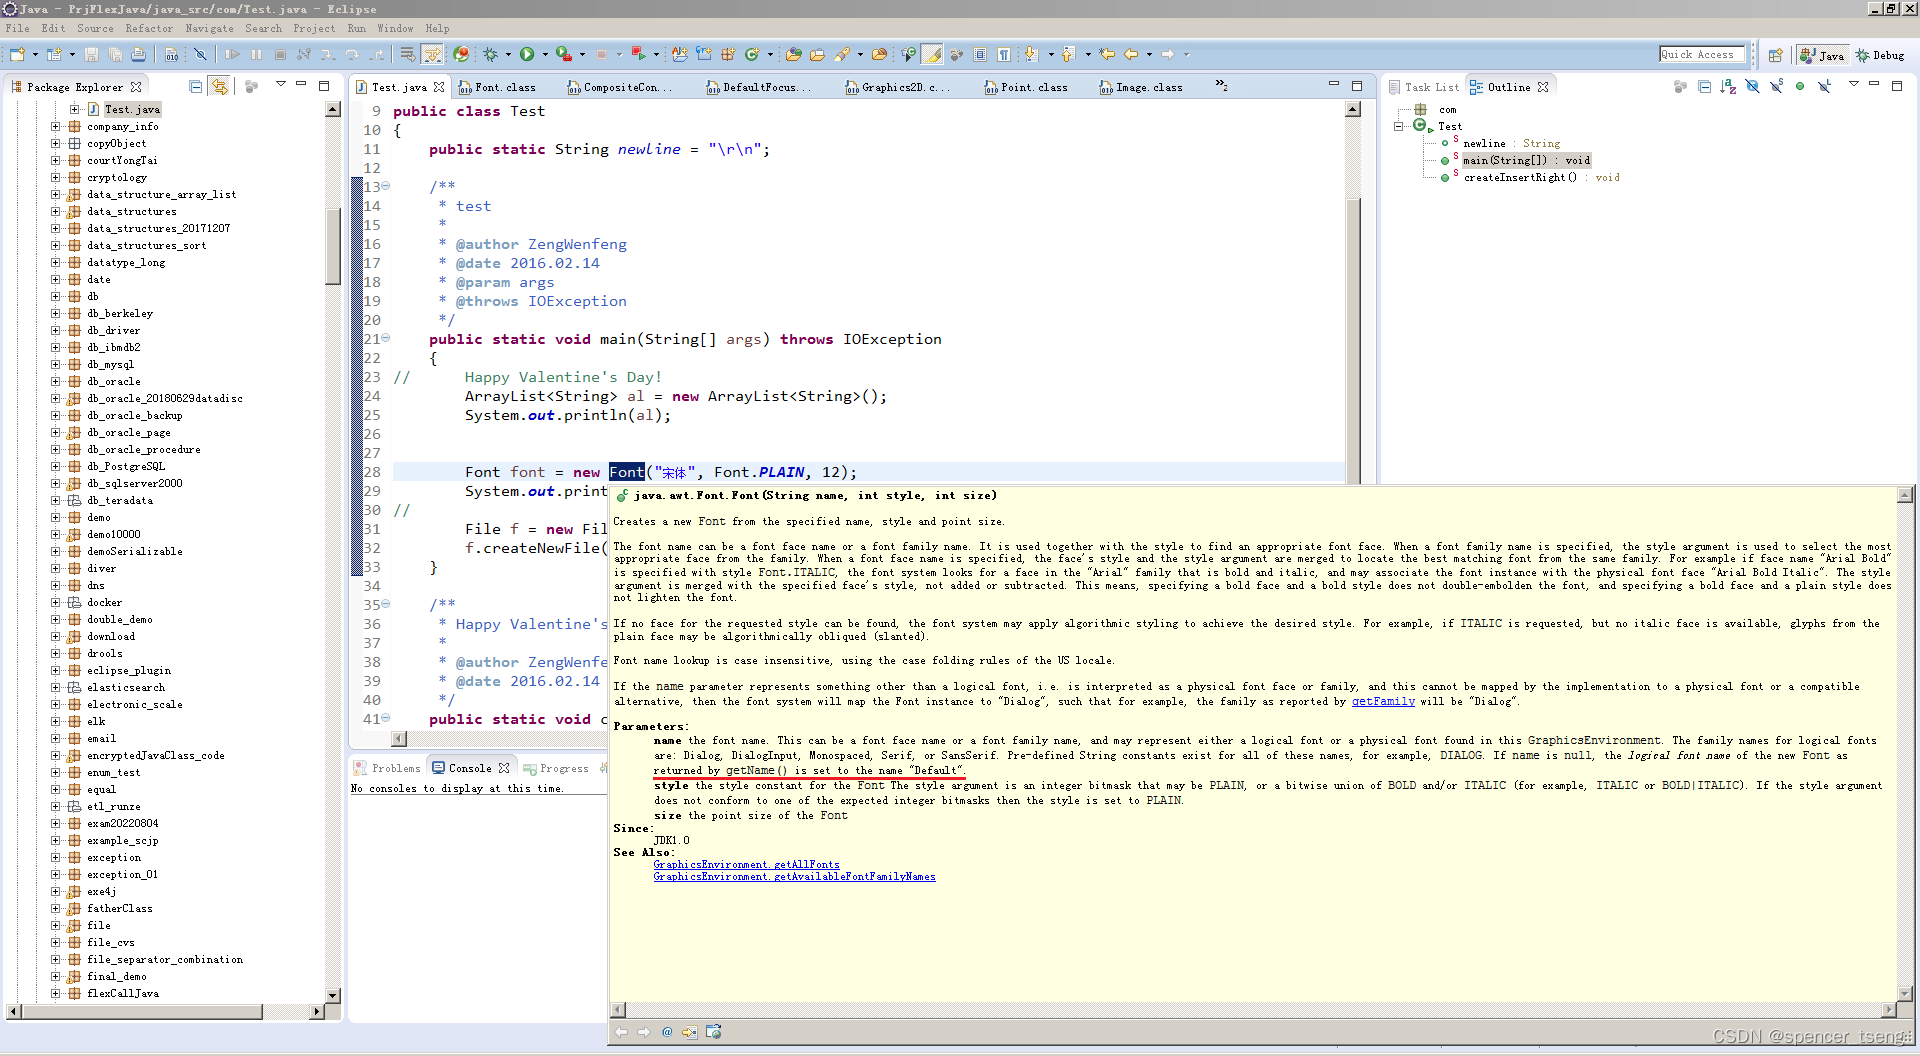This screenshot has width=1920, height=1056.
Task: Open the Refactor menu
Action: 150,28
